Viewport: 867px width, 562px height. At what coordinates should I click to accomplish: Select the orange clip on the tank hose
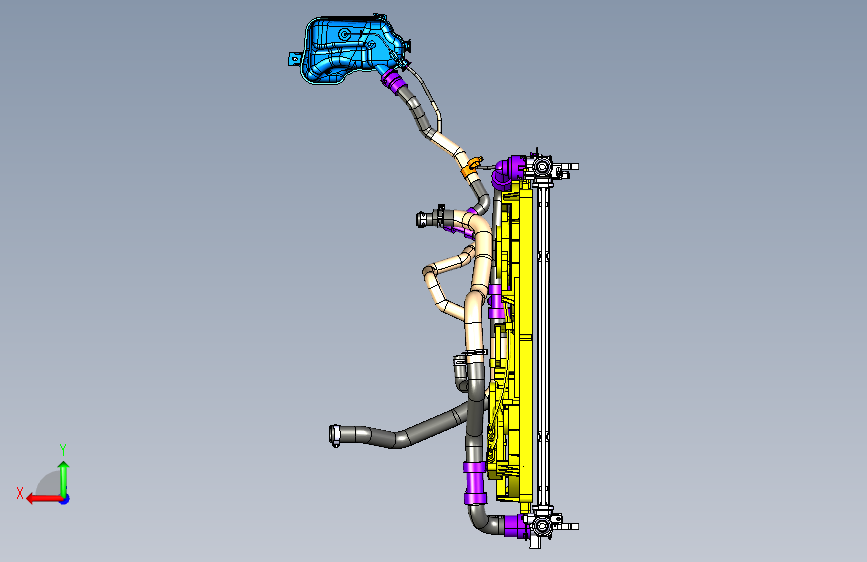click(x=472, y=168)
